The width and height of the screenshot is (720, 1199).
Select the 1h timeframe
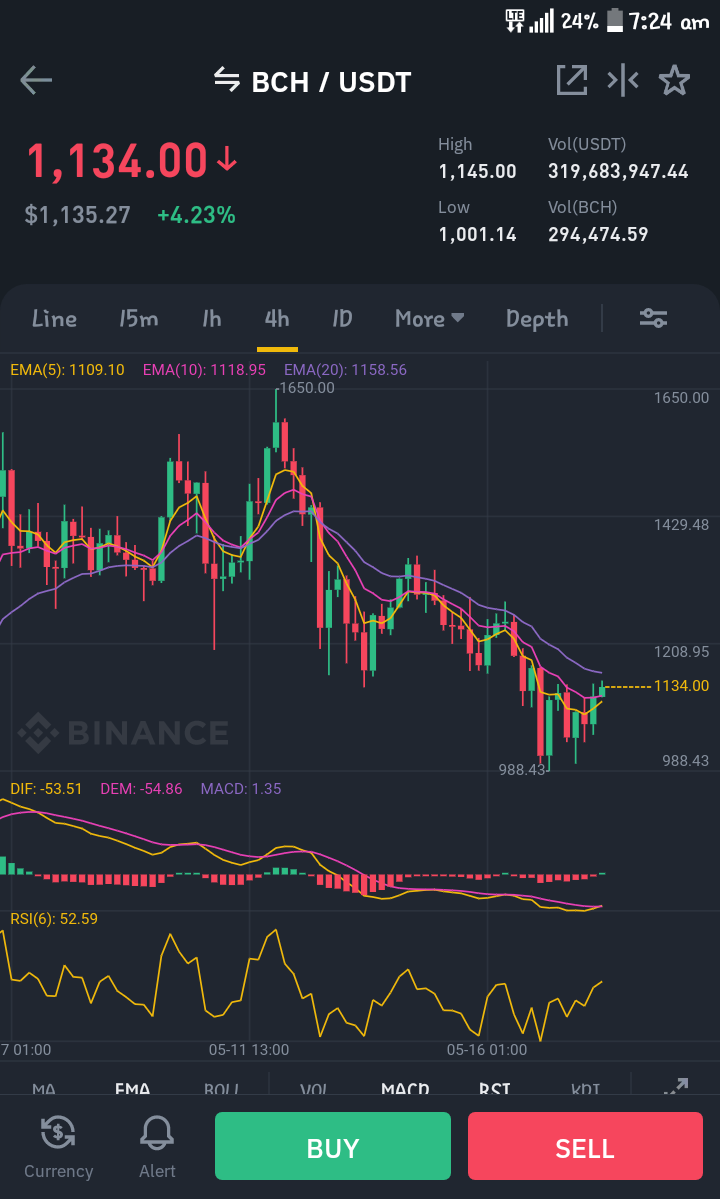click(x=212, y=318)
